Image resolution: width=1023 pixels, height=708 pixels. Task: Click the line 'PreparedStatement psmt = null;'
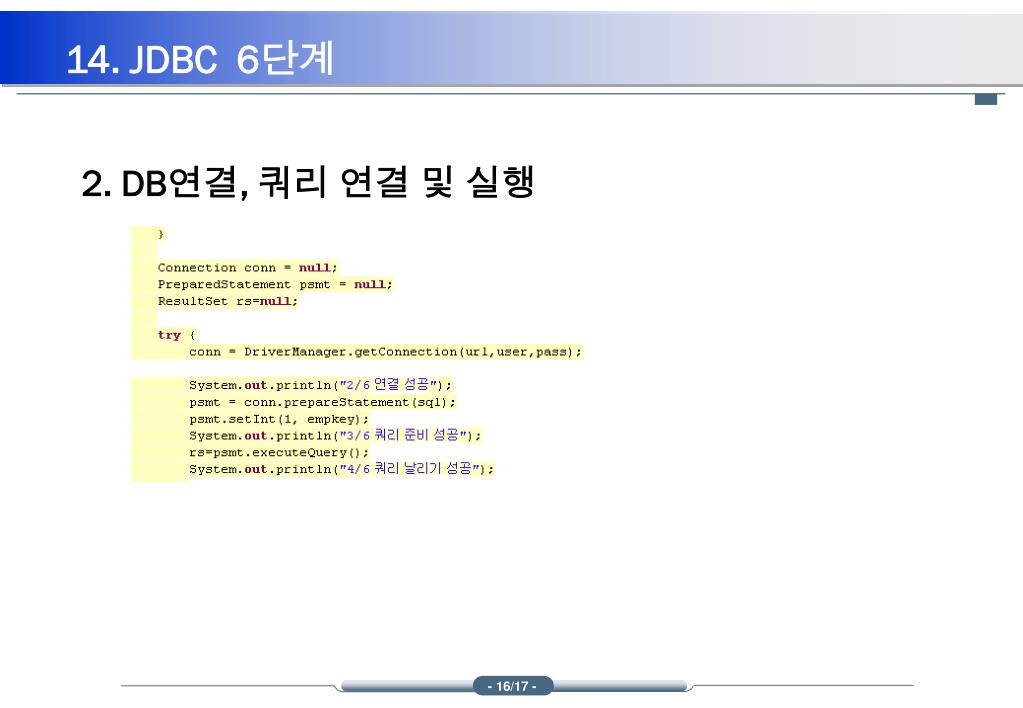coord(275,285)
